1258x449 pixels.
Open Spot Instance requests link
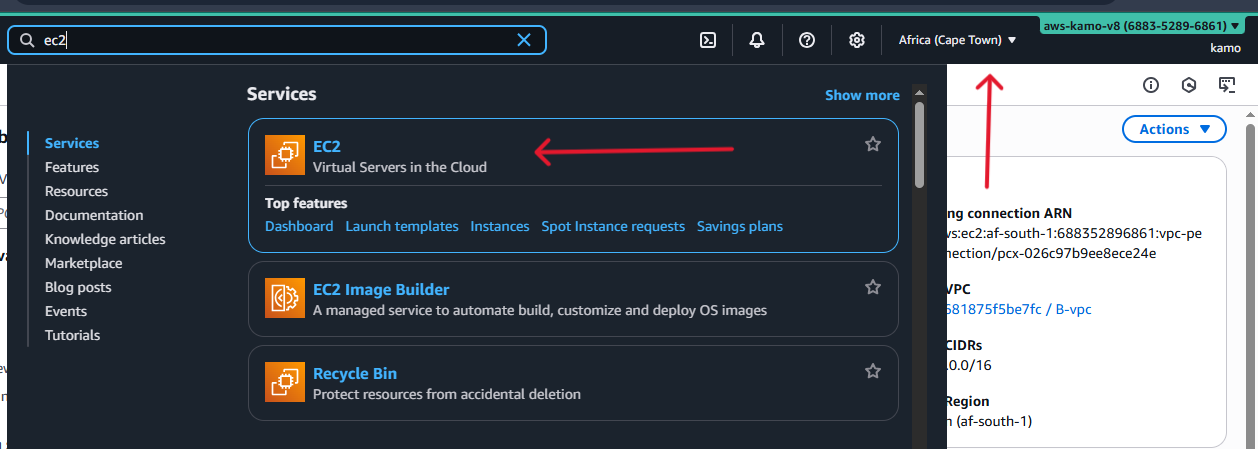point(613,226)
